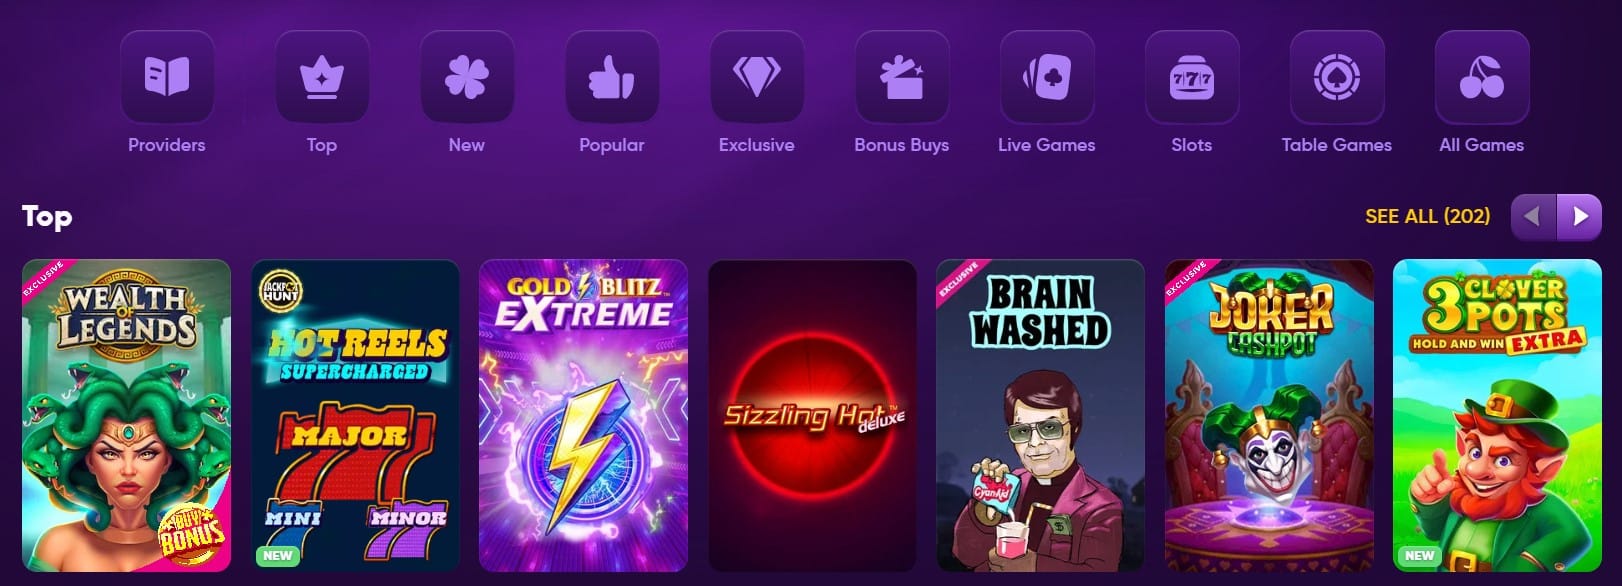Open the Providers book icon
This screenshot has height=586, width=1622.
[167, 77]
